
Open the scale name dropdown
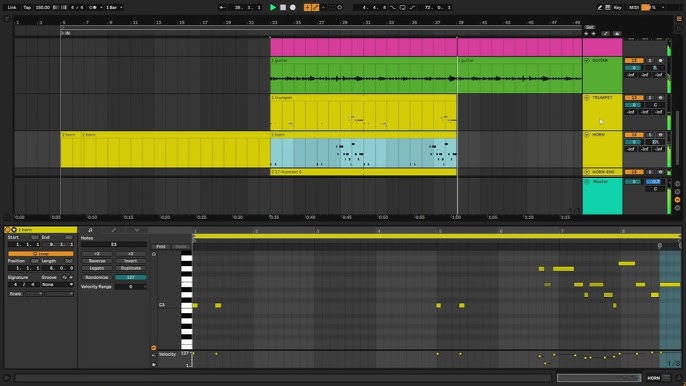(59, 294)
